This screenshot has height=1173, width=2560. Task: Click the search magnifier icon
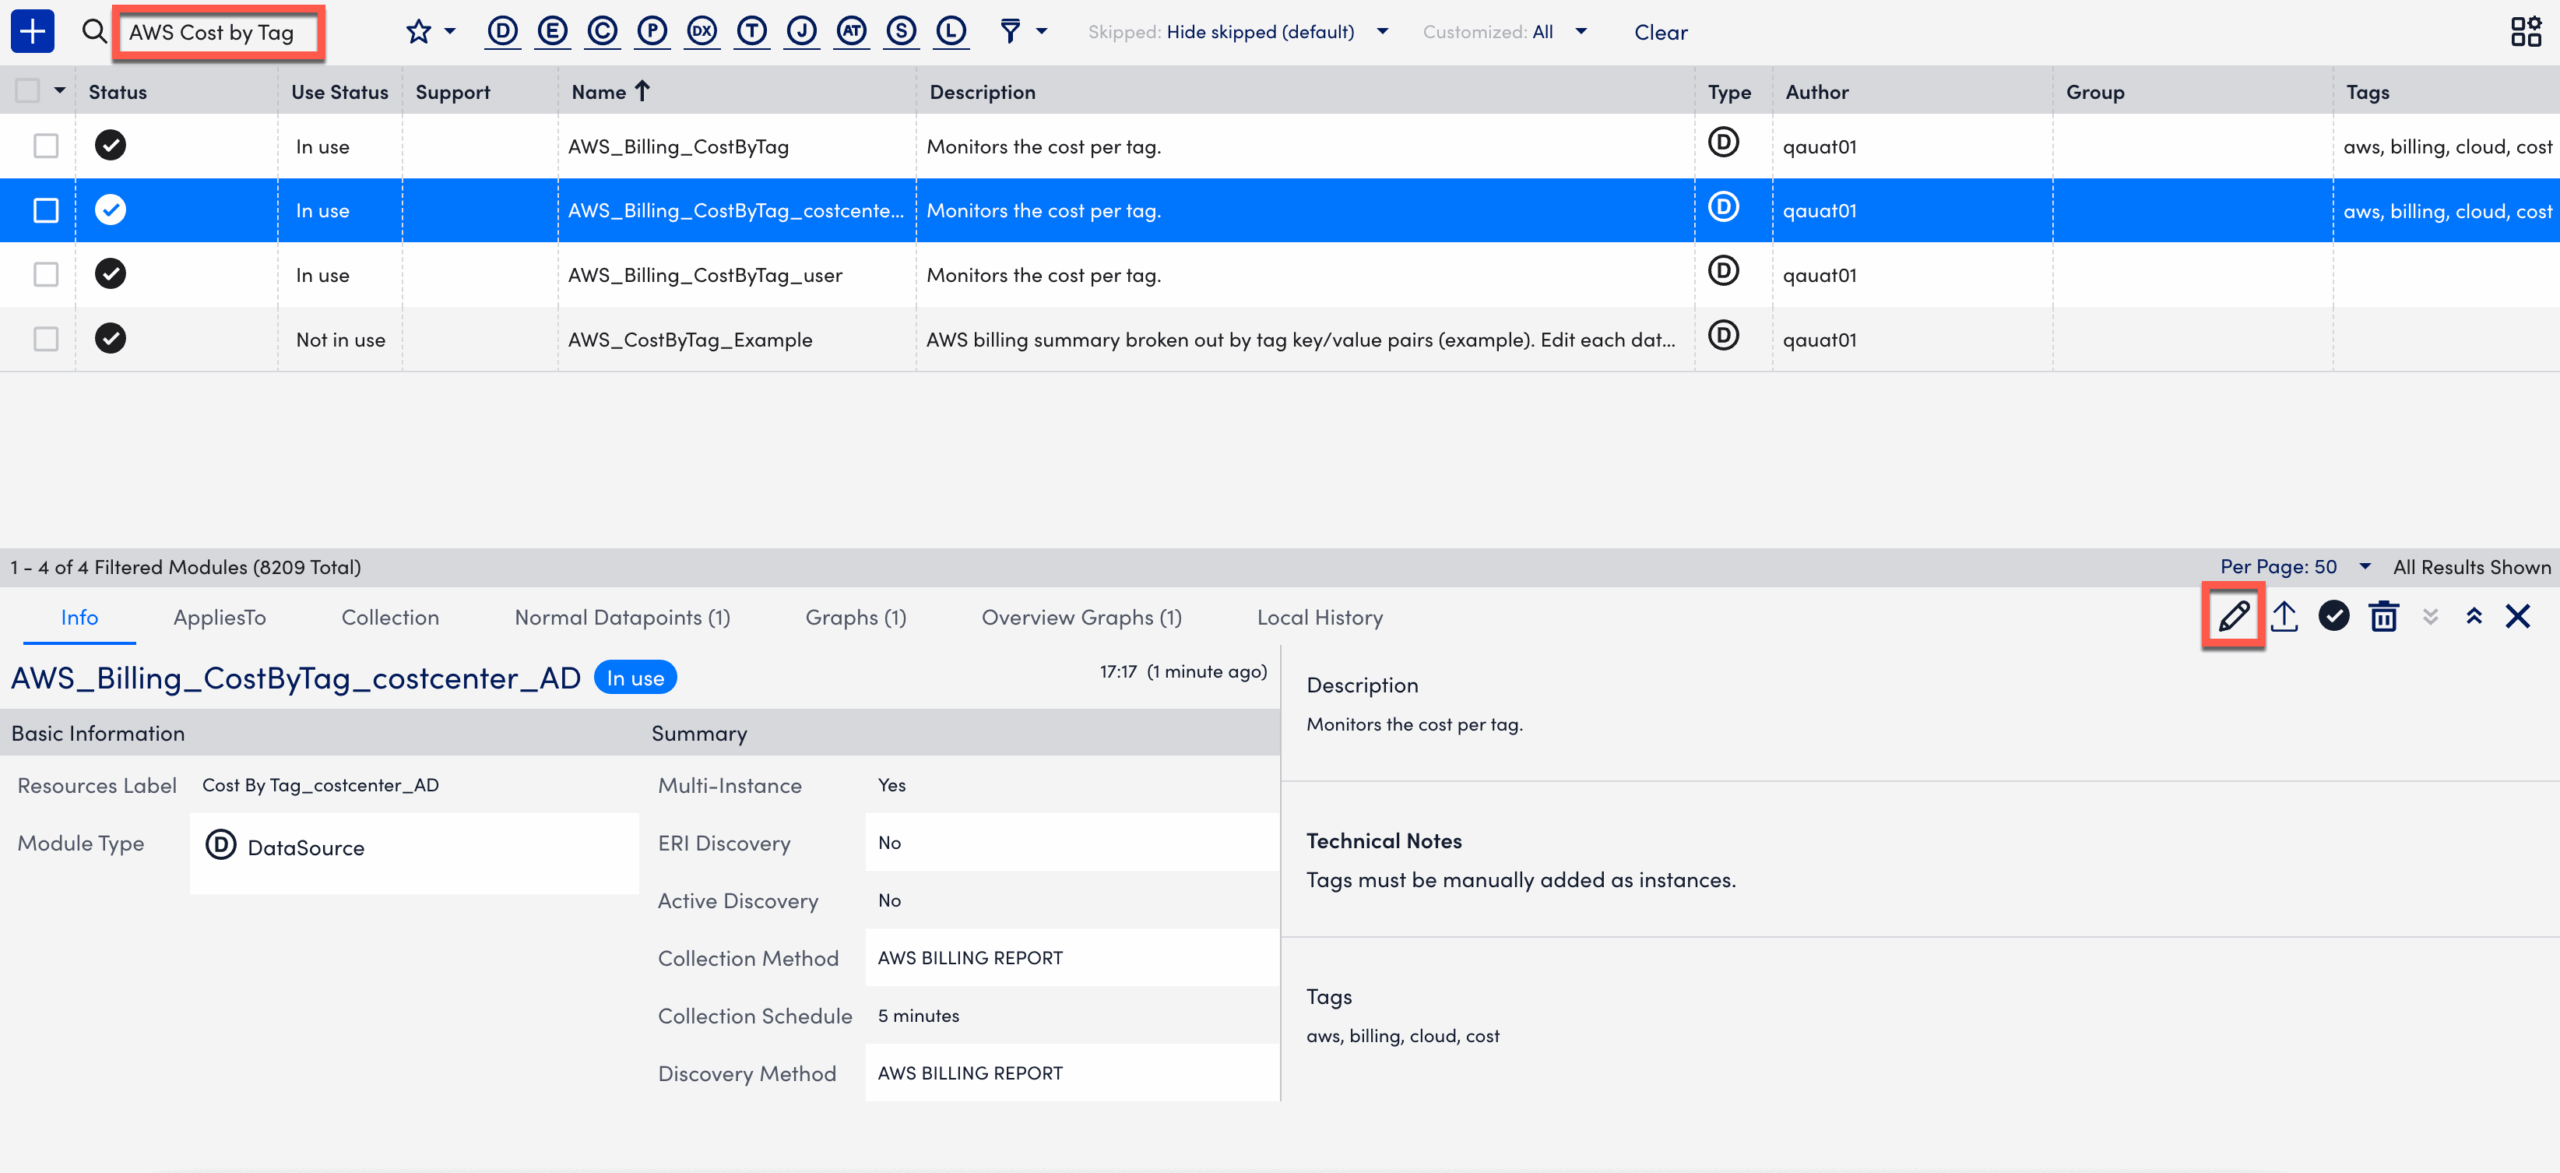(94, 31)
